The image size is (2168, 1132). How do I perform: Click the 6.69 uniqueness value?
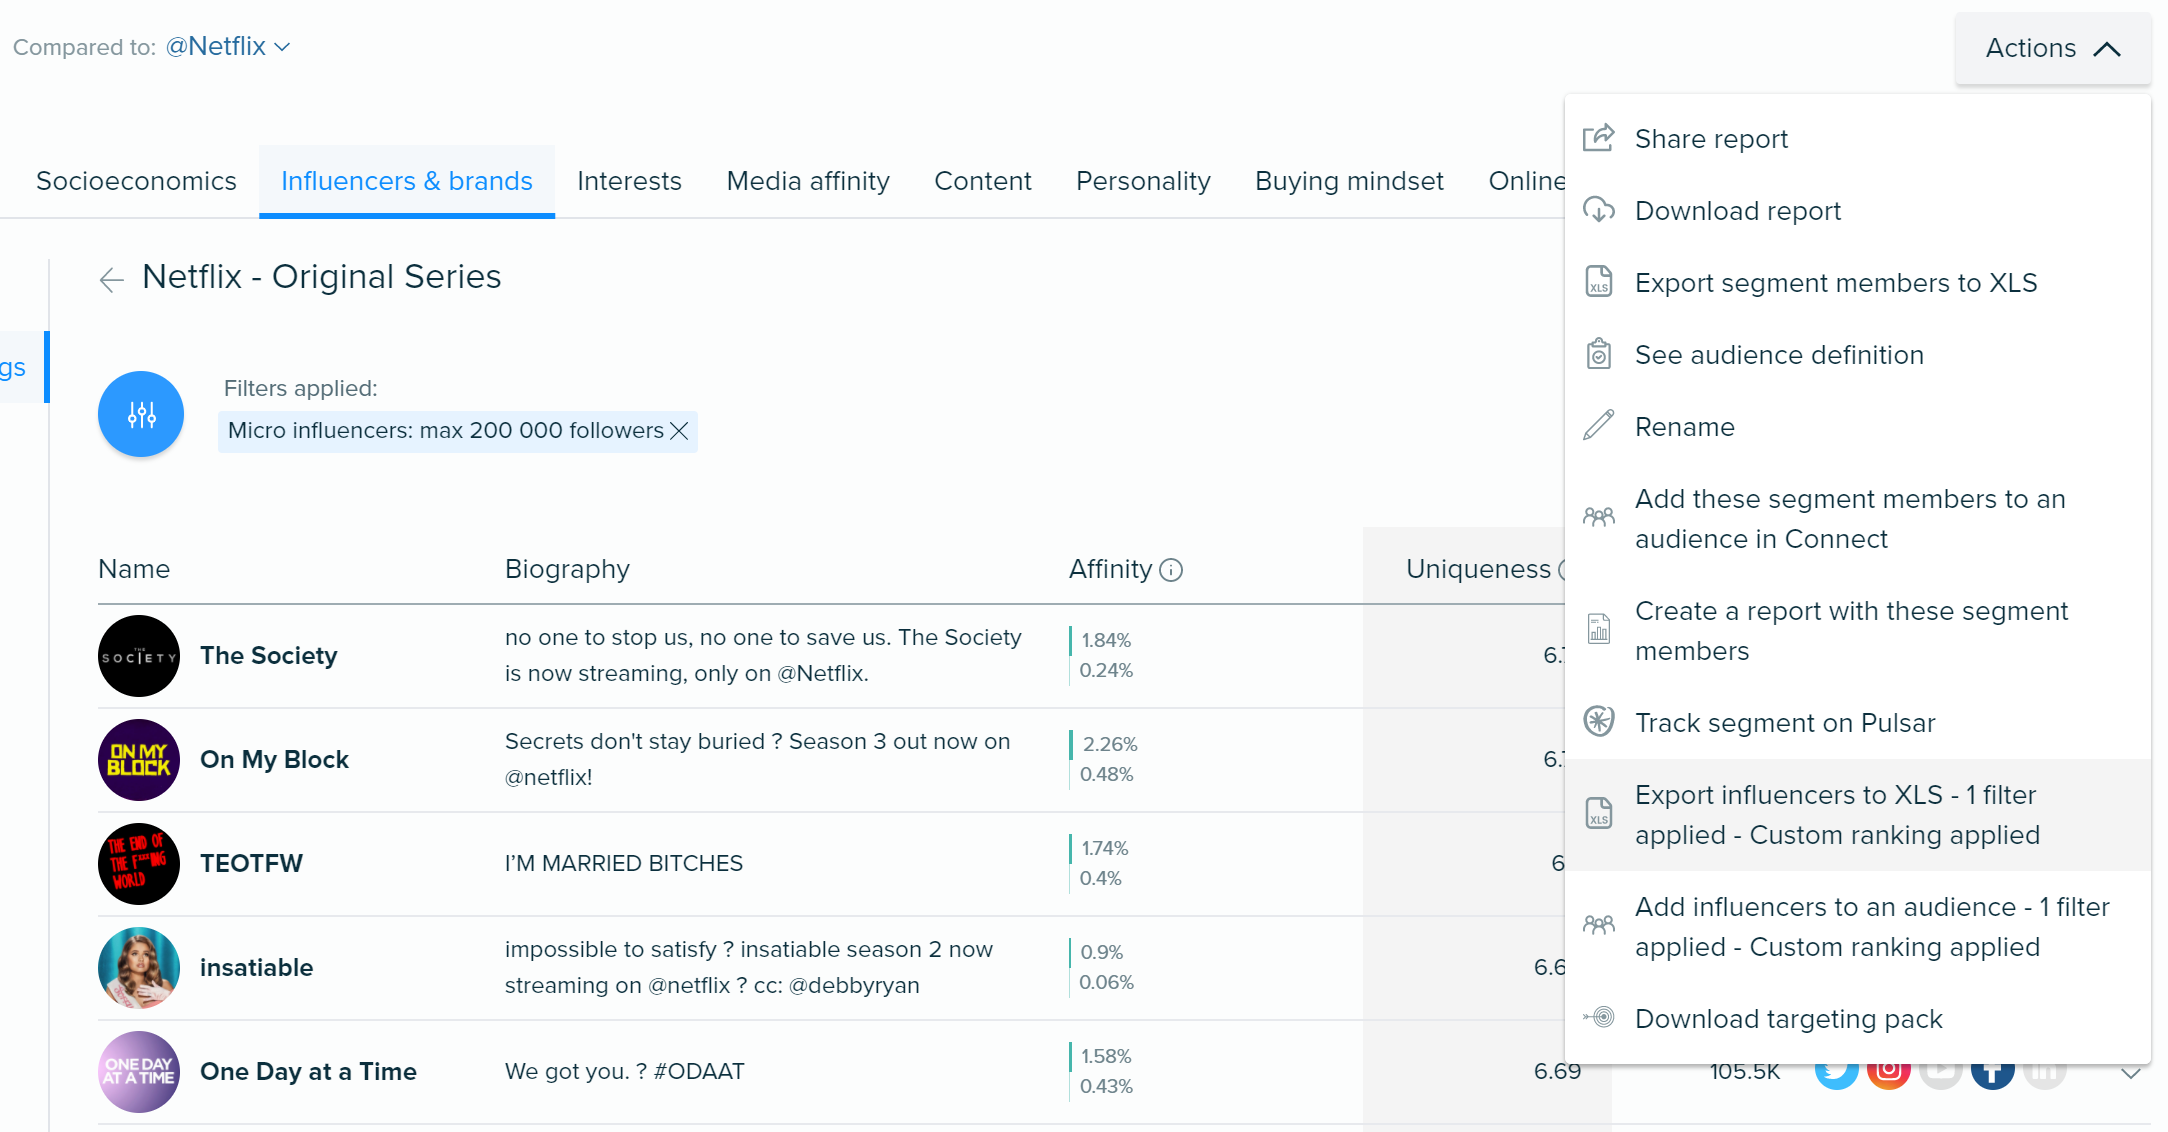pos(1557,1072)
